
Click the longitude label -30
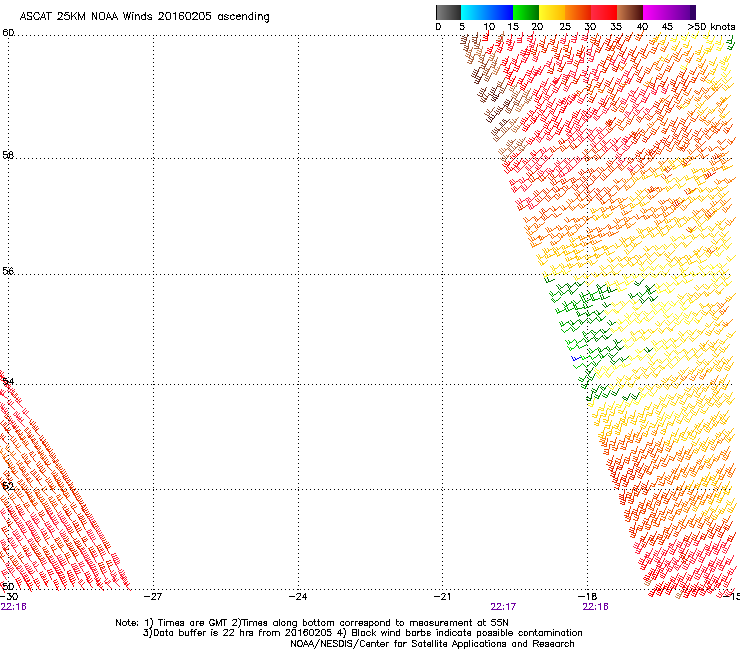pyautogui.click(x=9, y=597)
